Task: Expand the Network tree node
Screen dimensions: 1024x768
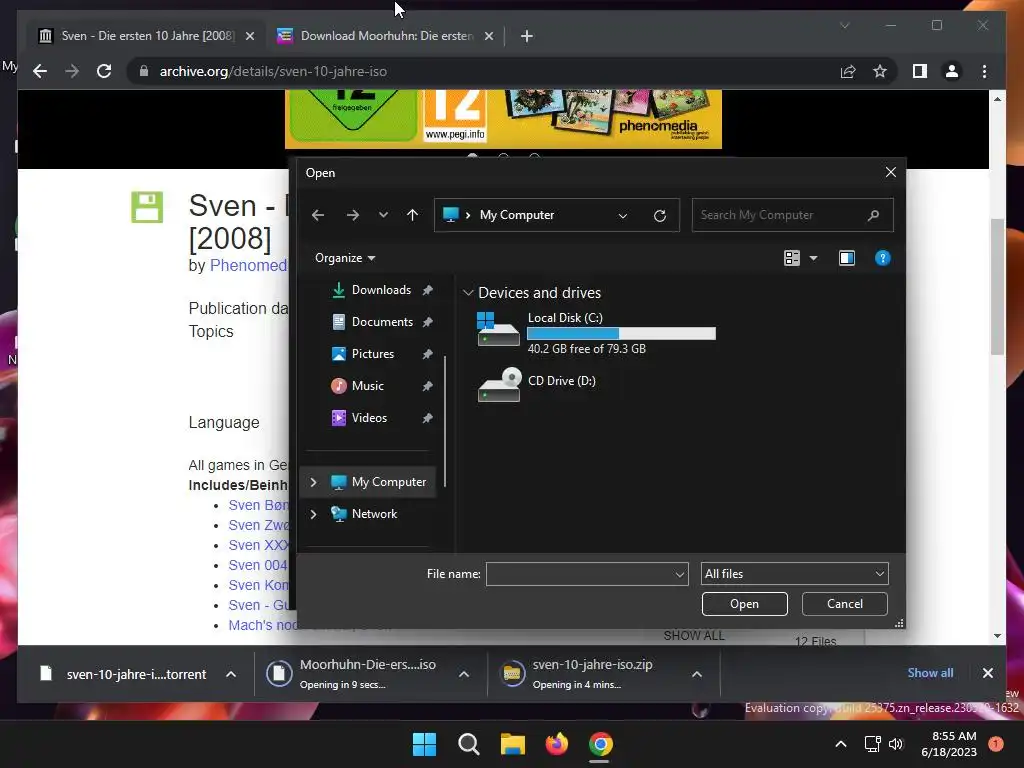Action: coord(313,514)
